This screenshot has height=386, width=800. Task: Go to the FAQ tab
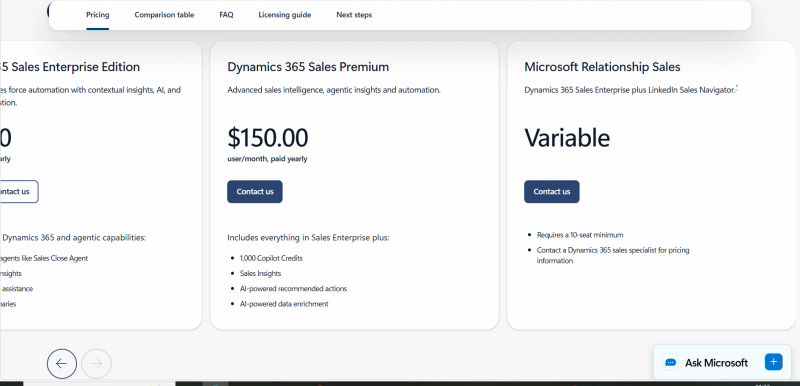click(x=226, y=15)
